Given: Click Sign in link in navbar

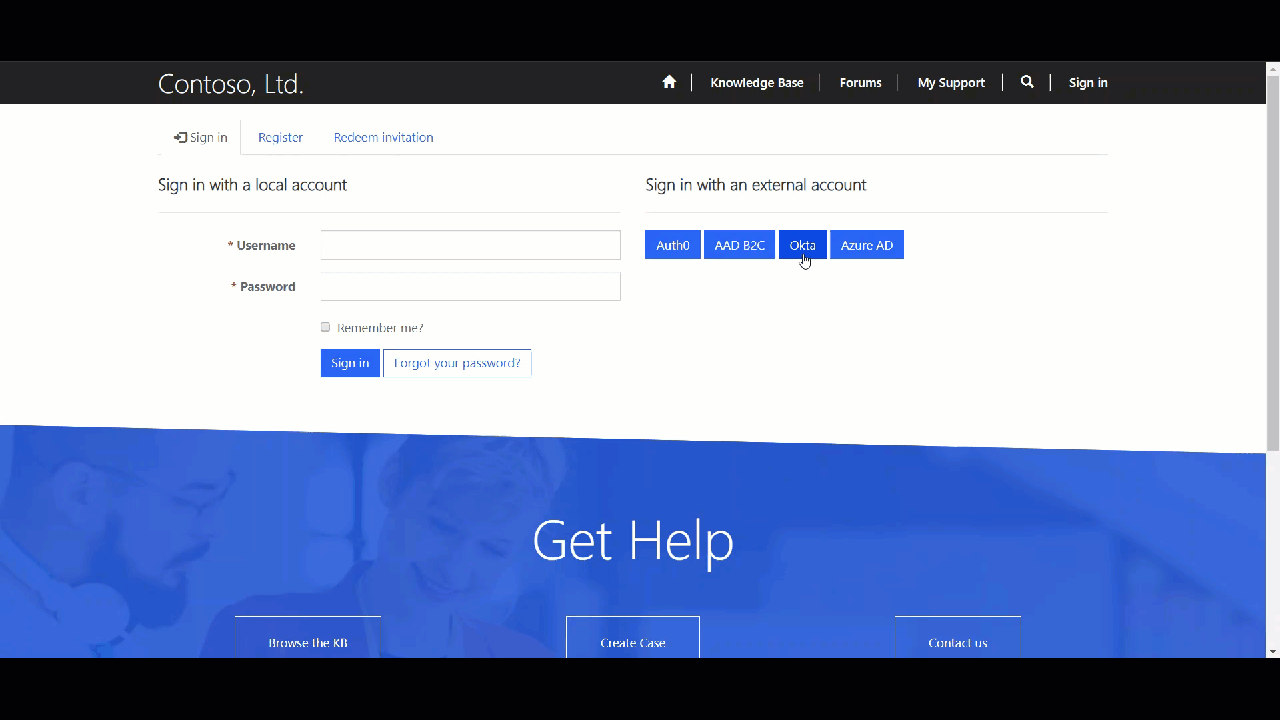Looking at the screenshot, I should click(x=1088, y=83).
